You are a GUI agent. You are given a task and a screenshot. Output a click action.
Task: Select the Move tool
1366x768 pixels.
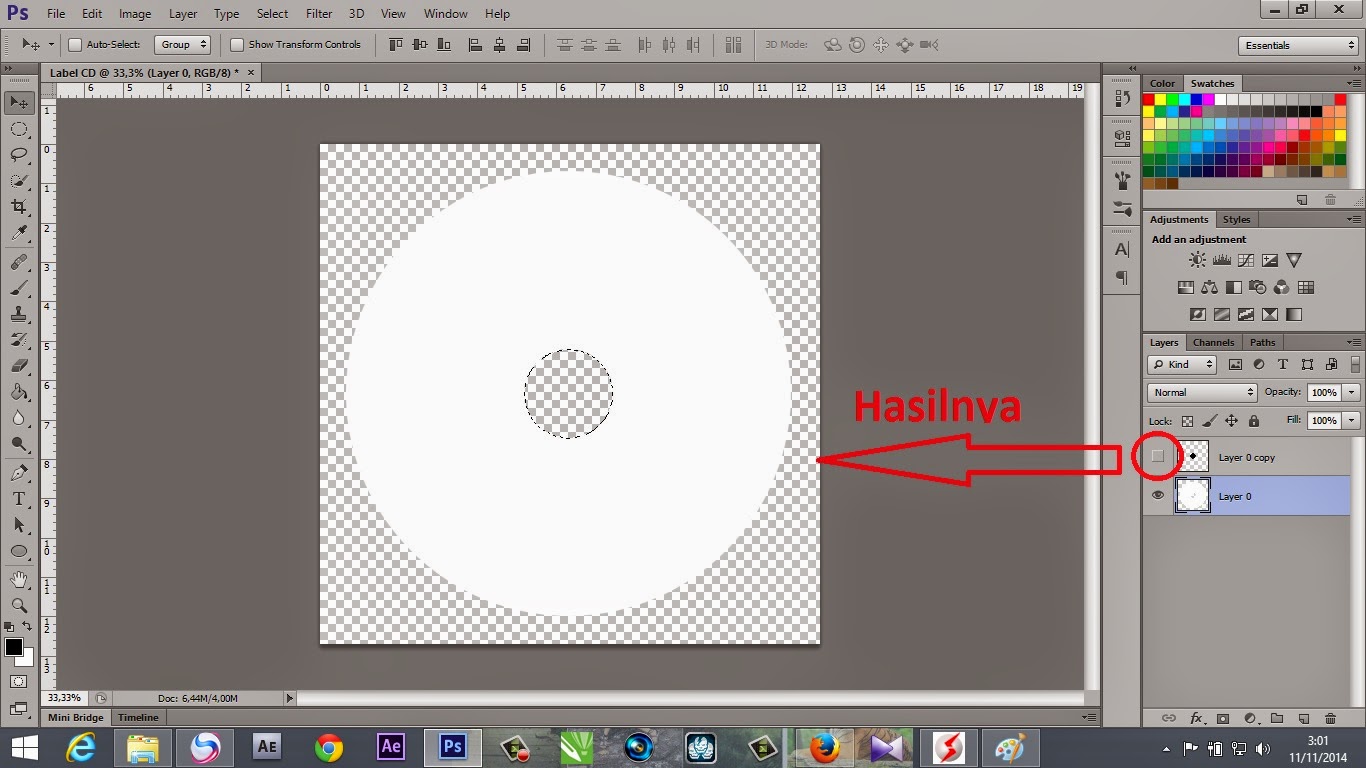(20, 101)
